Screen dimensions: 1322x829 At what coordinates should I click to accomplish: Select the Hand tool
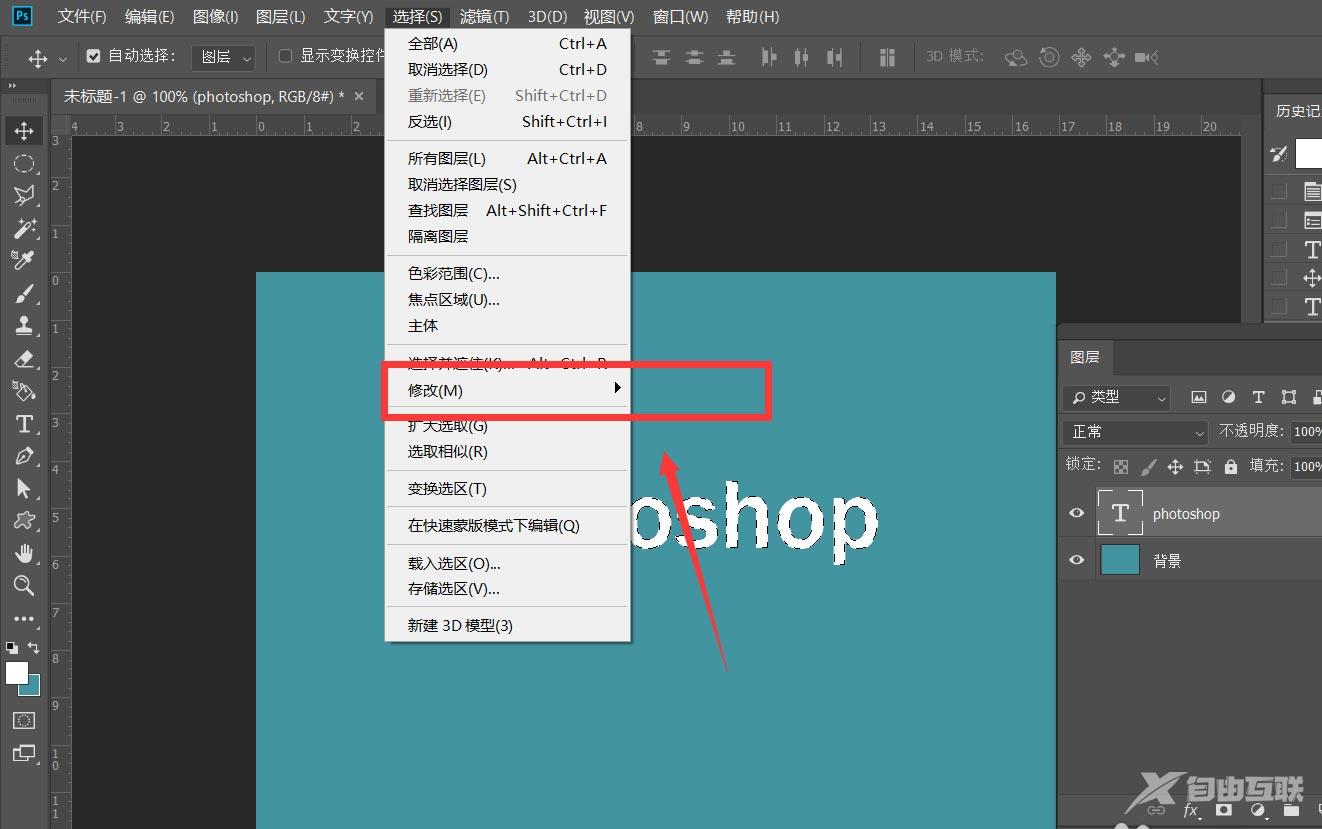point(24,553)
